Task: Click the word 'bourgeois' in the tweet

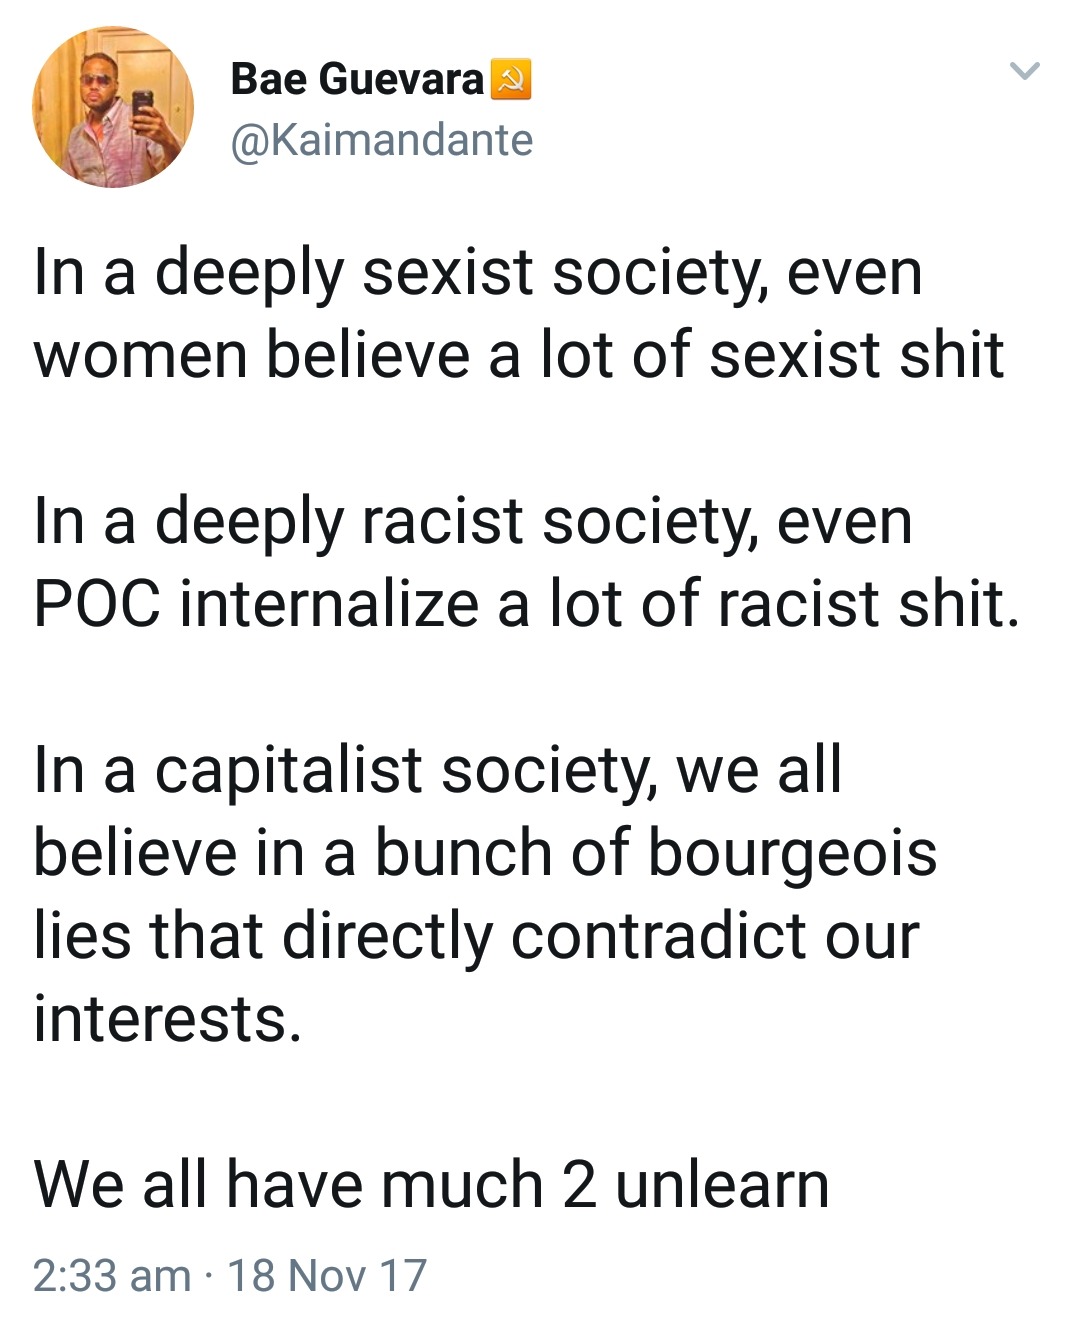Action: (792, 854)
